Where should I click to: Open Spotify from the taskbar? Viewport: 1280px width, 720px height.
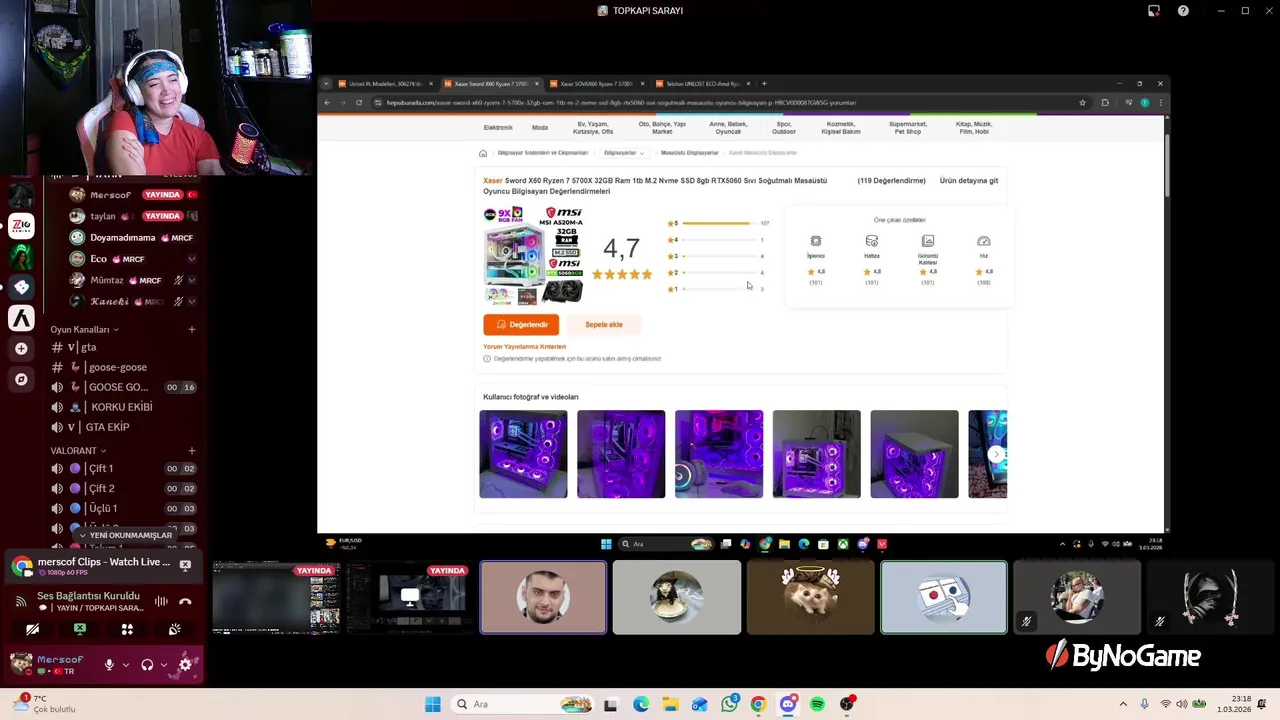coord(817,704)
